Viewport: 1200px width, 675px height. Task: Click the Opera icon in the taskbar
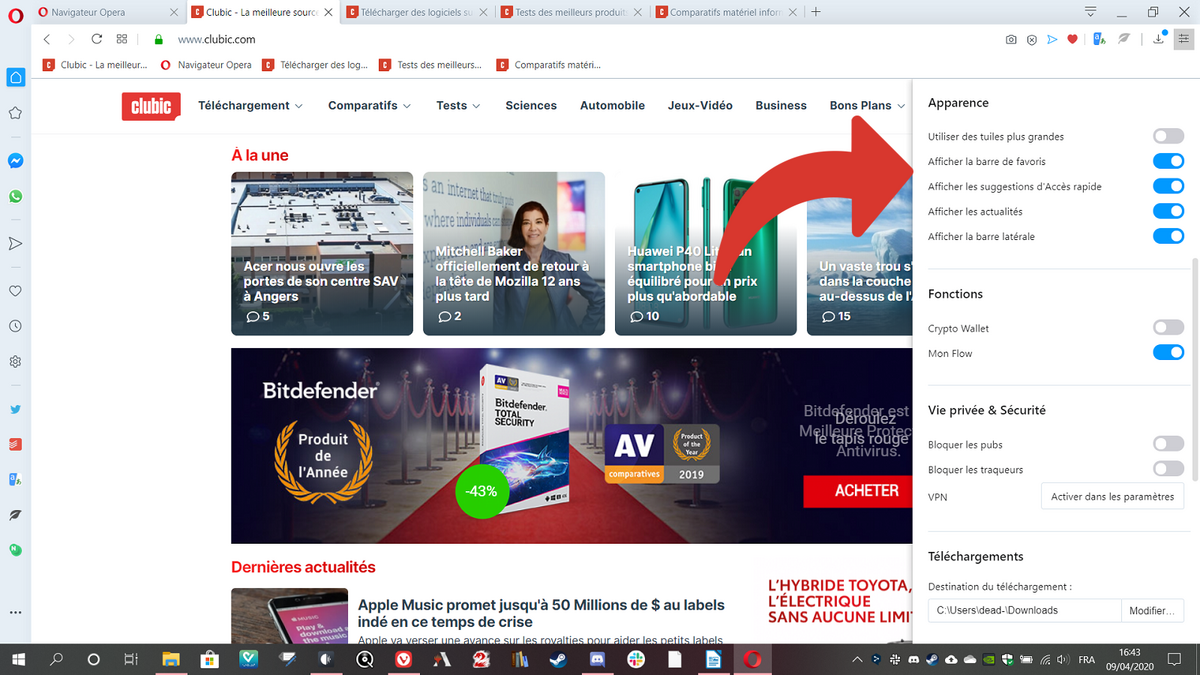tap(753, 659)
